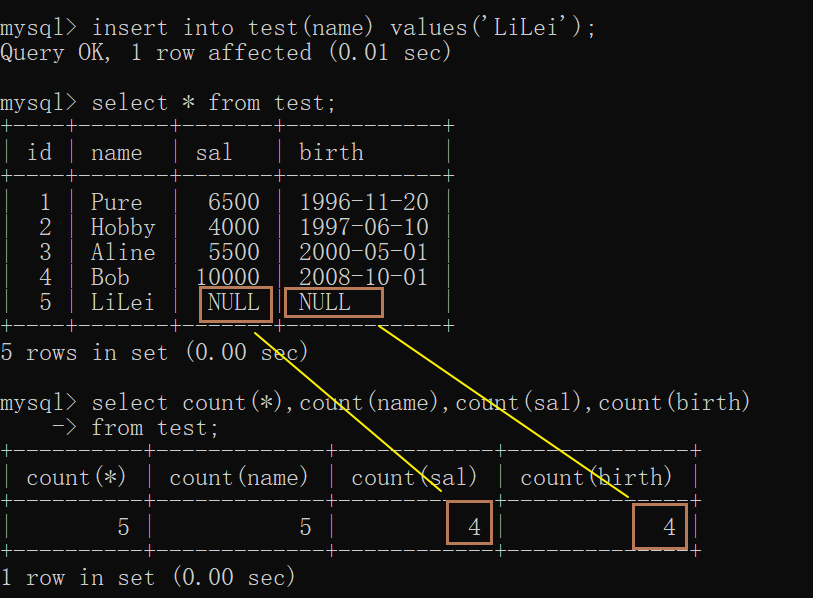813x598 pixels.
Task: Click the highlighted NULL in the birth column
Action: coord(334,303)
